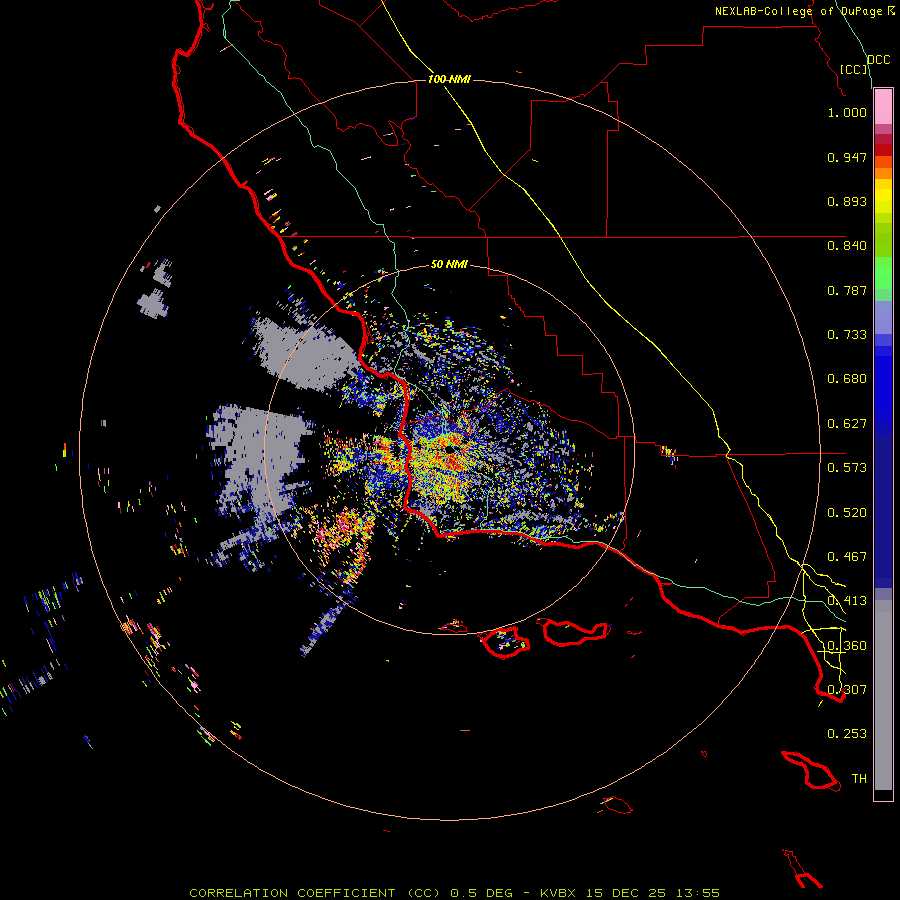Click the 0.627 scale value
The width and height of the screenshot is (900, 900).
pyautogui.click(x=847, y=424)
